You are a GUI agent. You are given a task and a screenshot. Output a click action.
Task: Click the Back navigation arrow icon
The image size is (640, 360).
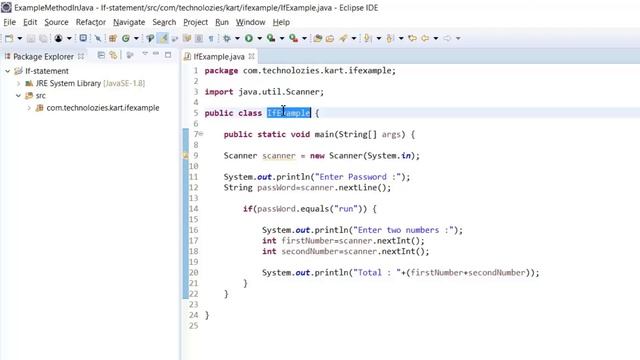pos(425,38)
